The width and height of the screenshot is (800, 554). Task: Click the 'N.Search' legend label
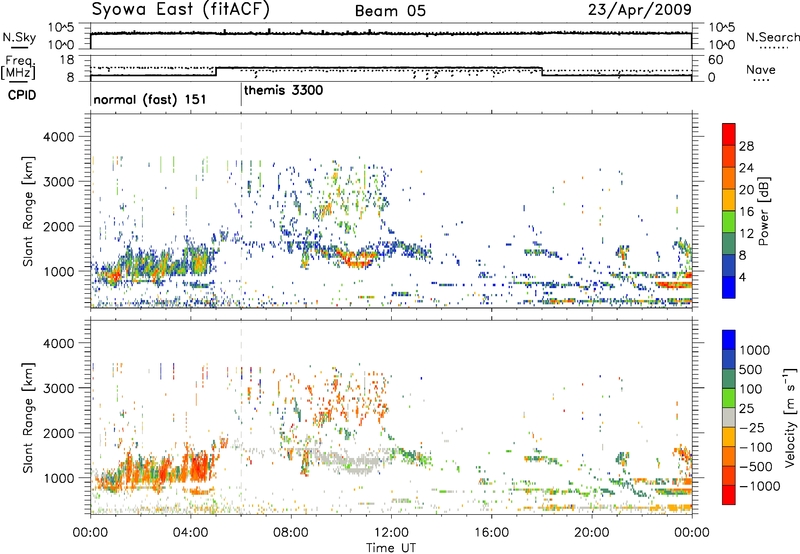(x=773, y=37)
